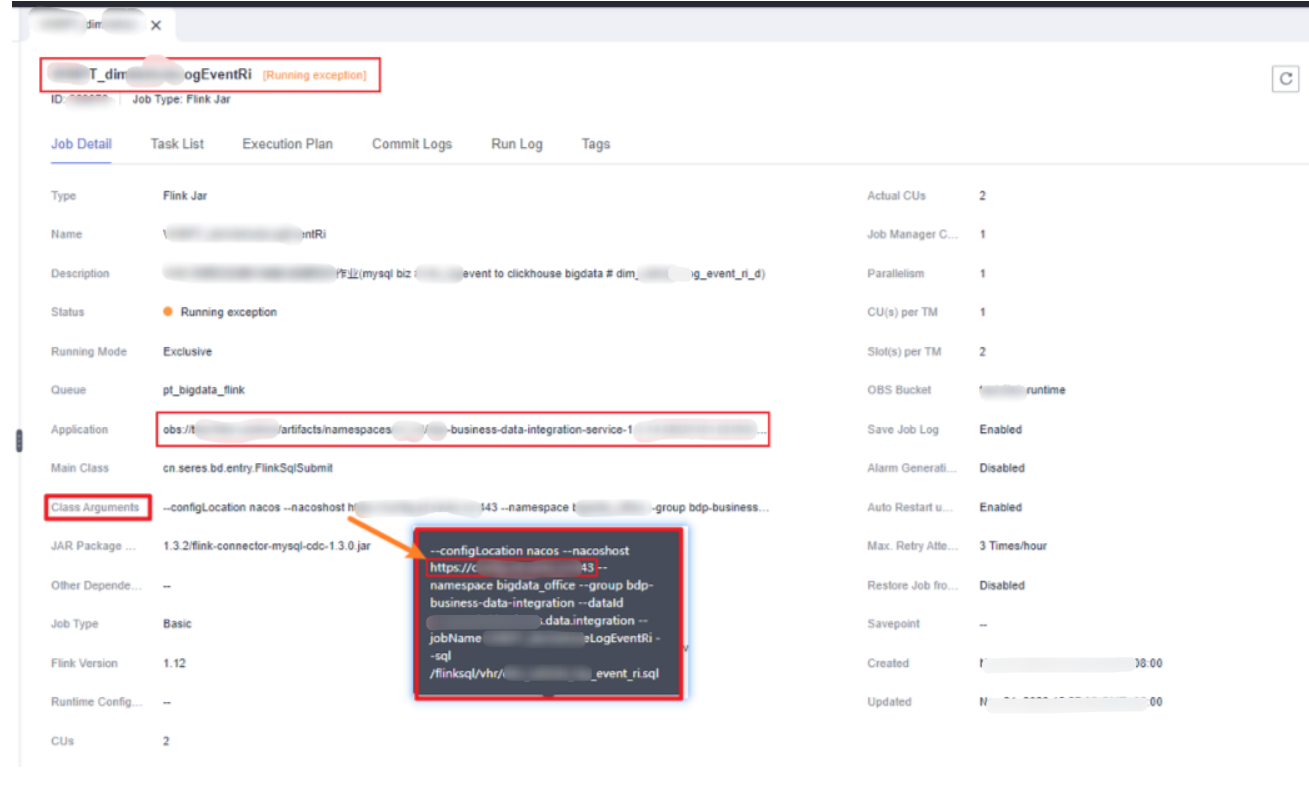Click the Job Manager C... value 1
This screenshot has width=1309, height=808.
[982, 234]
